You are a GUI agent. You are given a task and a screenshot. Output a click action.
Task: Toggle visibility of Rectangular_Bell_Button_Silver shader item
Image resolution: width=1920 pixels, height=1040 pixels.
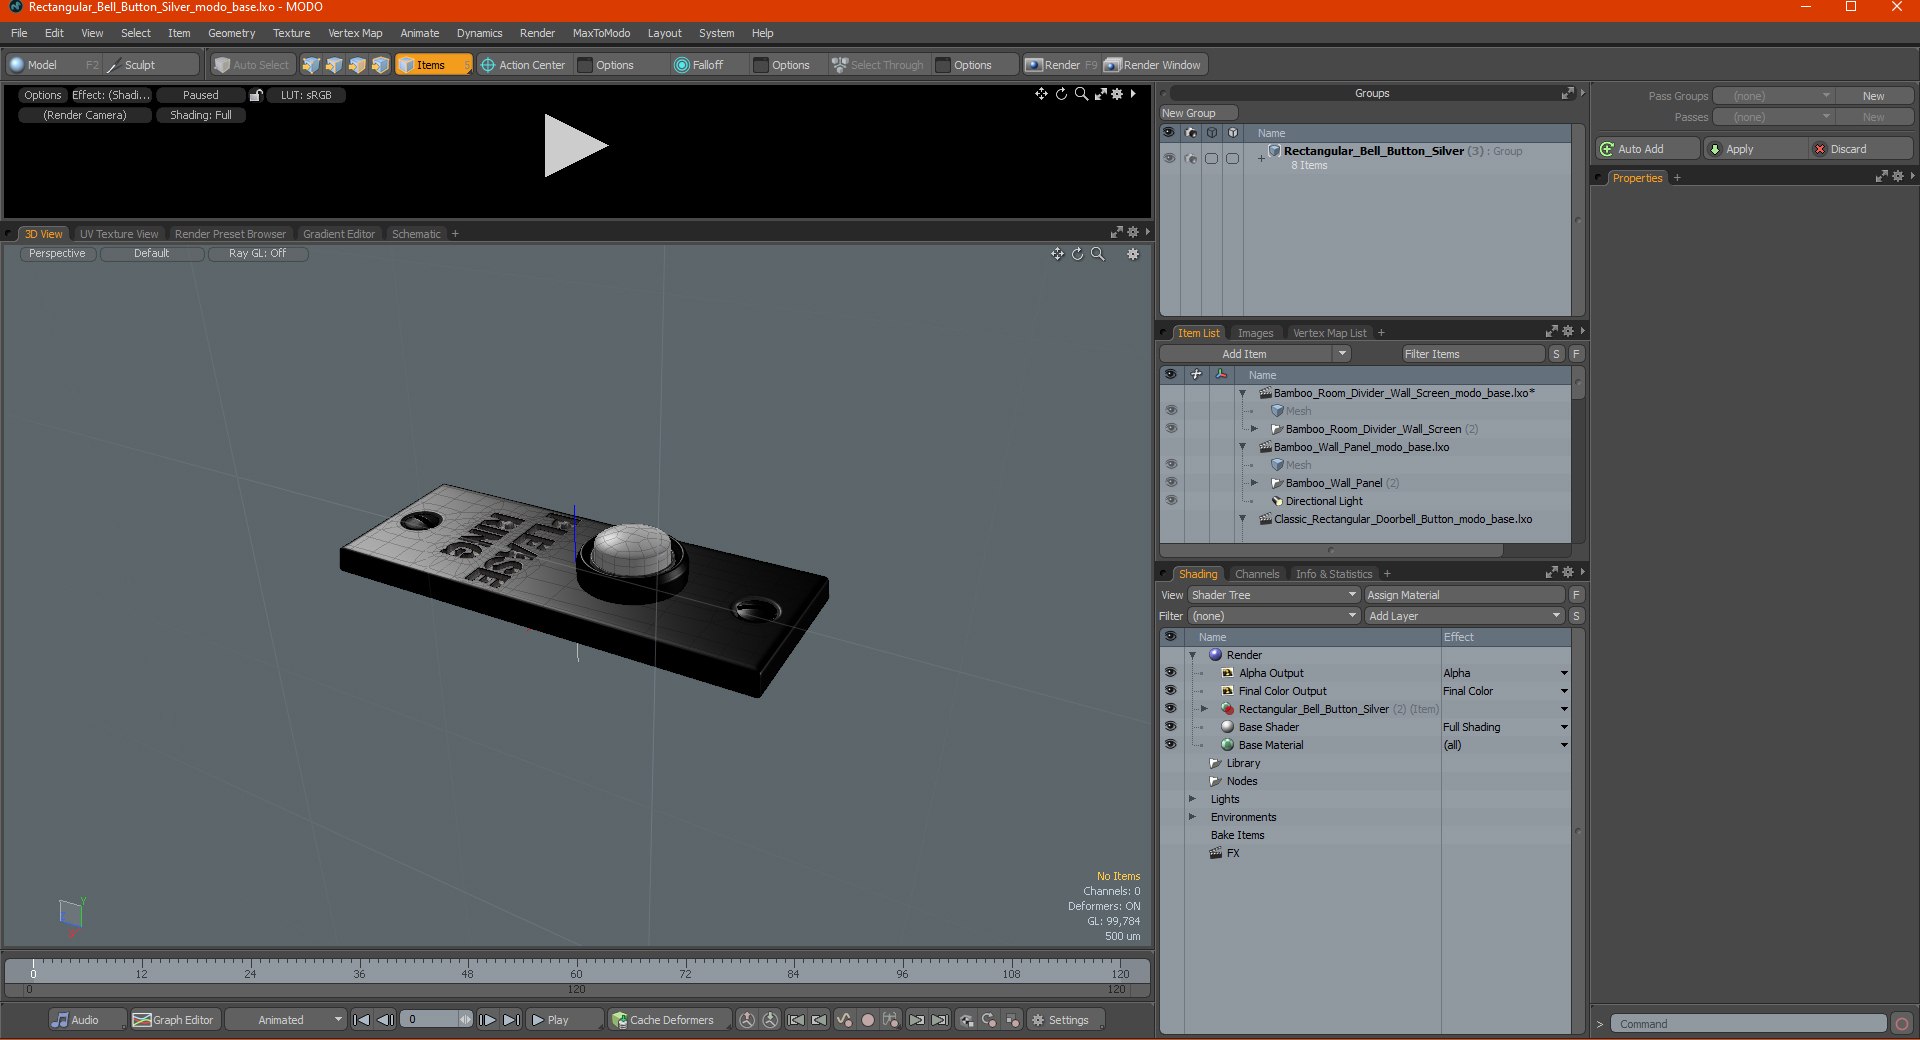tap(1170, 709)
